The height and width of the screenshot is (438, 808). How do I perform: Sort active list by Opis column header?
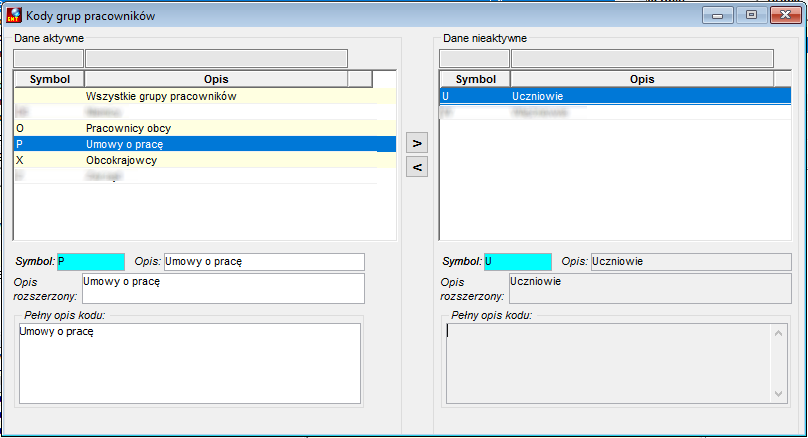[216, 79]
